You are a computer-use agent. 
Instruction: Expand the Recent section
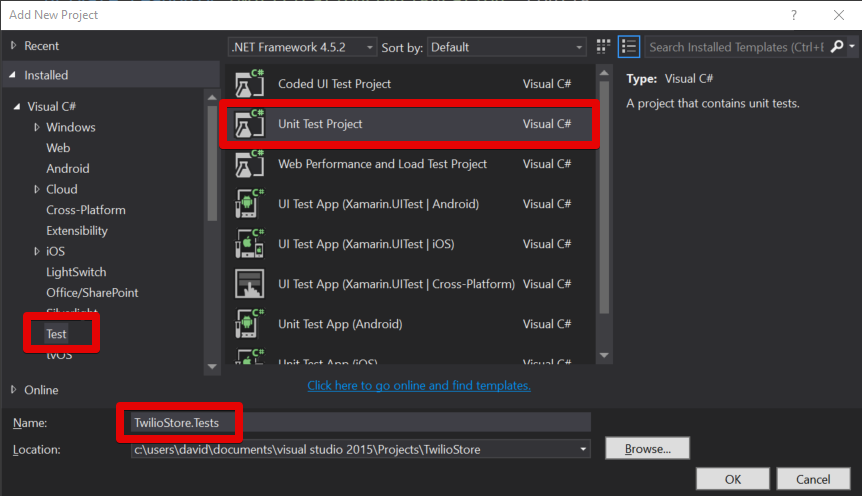[14, 46]
